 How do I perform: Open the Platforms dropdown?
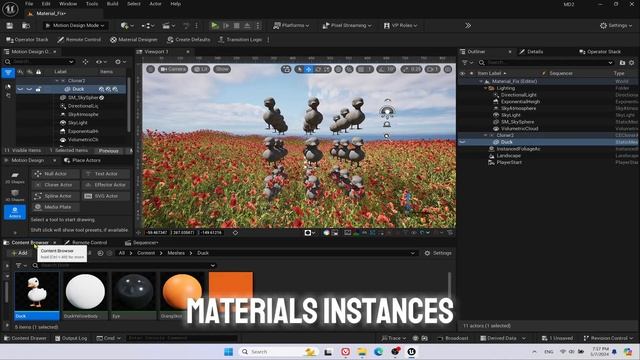[291, 25]
